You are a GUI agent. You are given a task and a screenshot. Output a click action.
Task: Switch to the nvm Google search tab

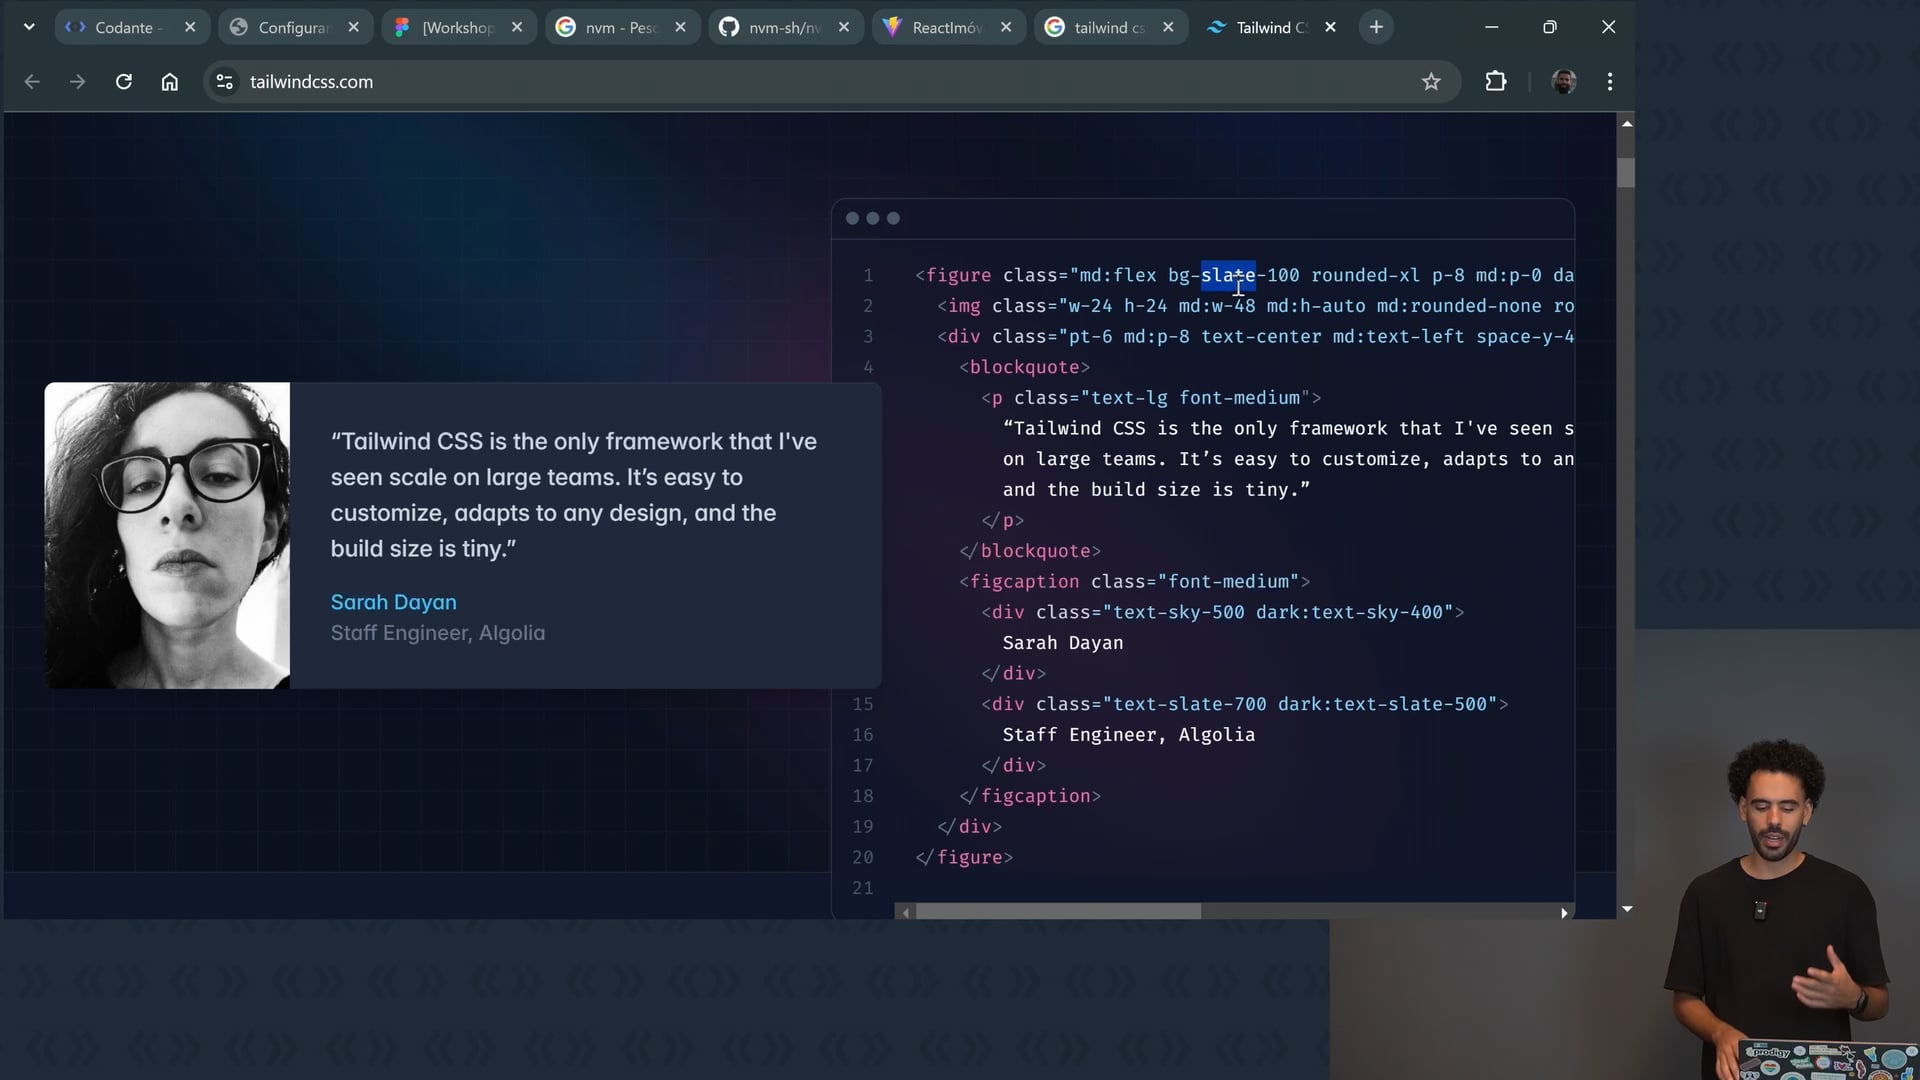point(622,27)
